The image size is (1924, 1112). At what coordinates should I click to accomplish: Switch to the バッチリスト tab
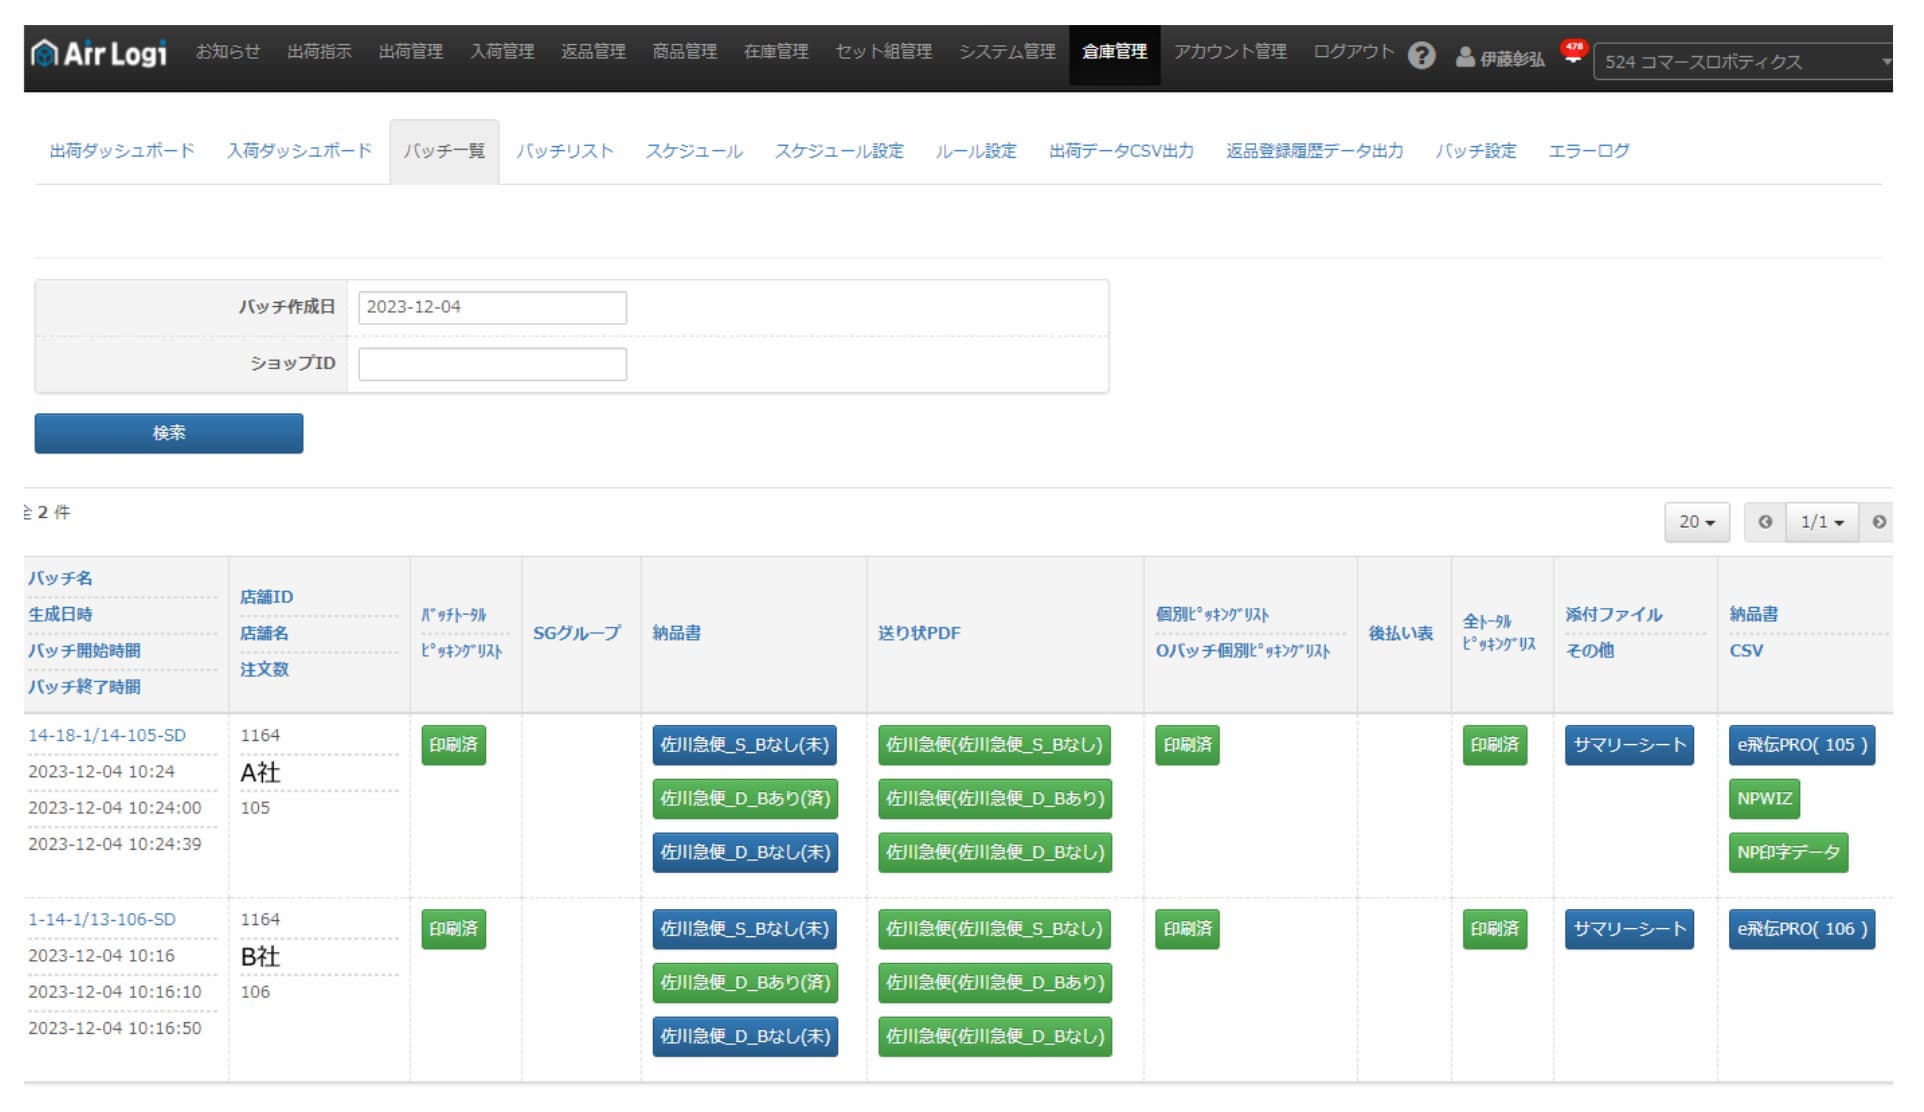coord(565,151)
